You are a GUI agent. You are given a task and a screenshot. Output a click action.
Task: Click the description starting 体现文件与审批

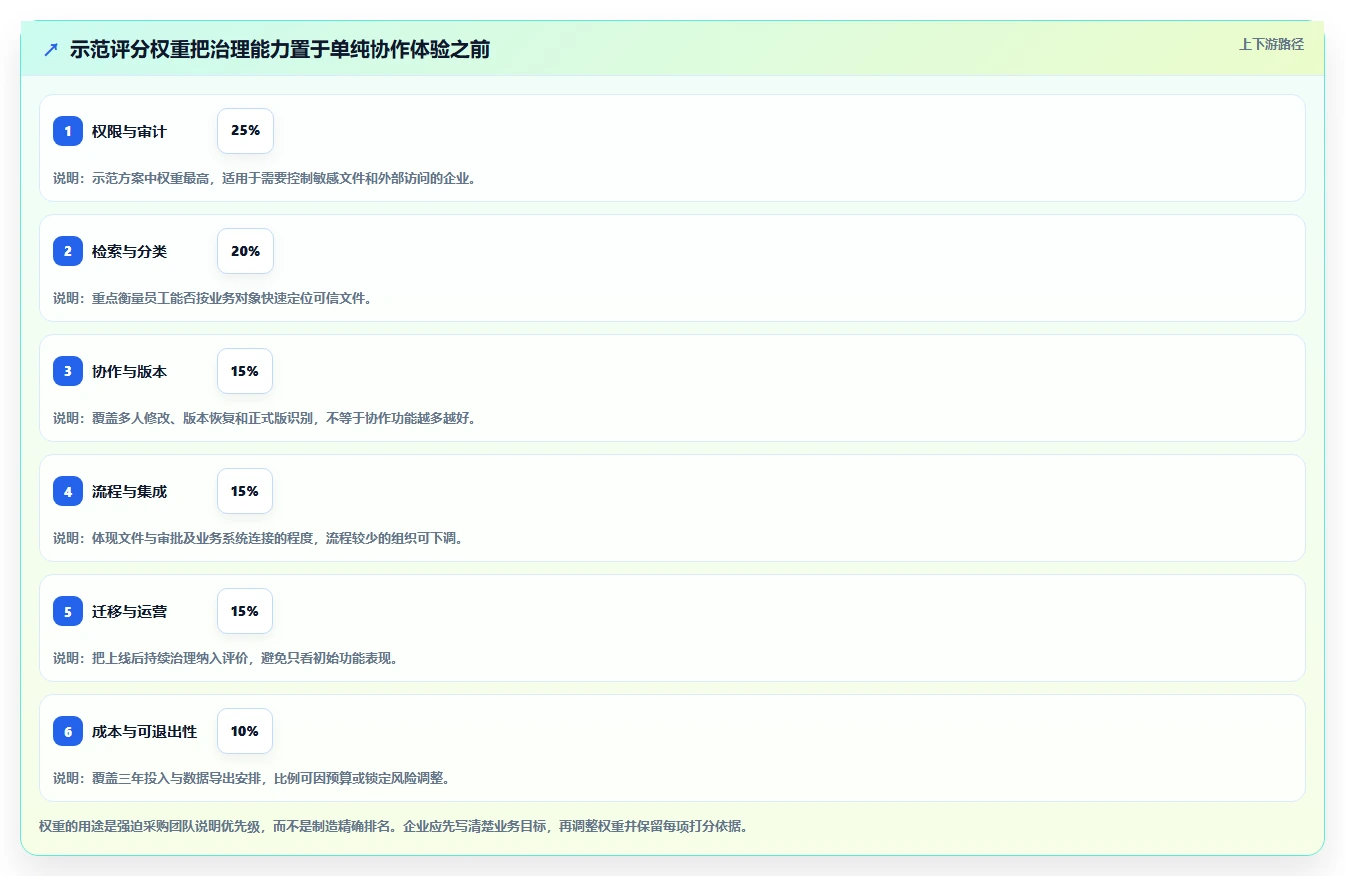[x=259, y=538]
